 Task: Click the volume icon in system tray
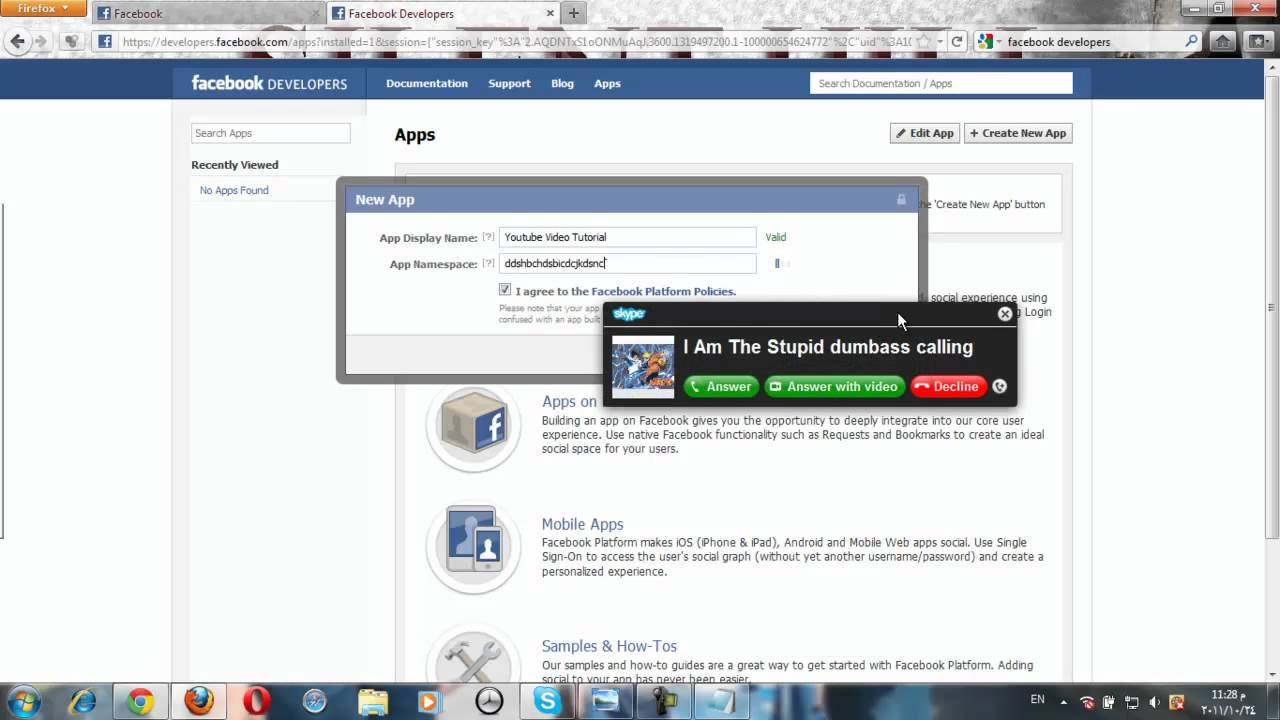[x=1154, y=702]
